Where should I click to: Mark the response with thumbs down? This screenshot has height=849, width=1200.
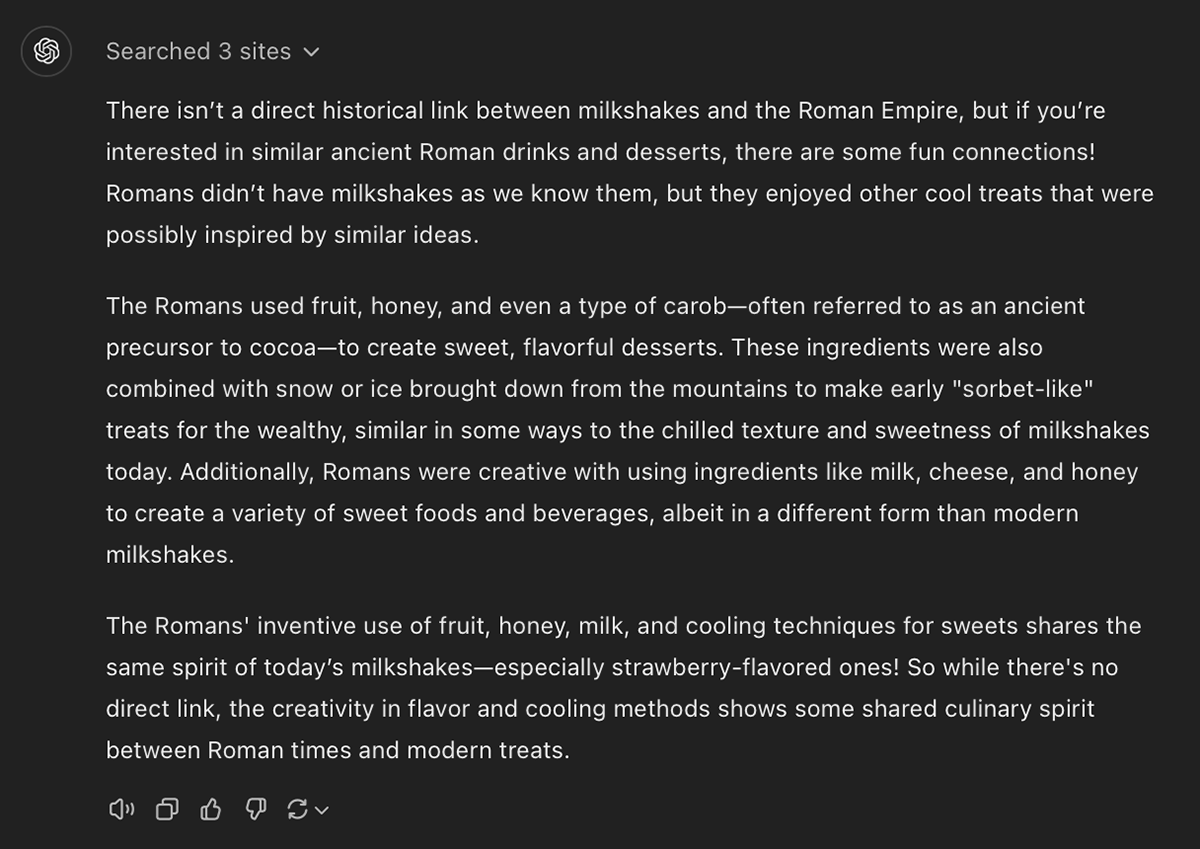[x=255, y=809]
